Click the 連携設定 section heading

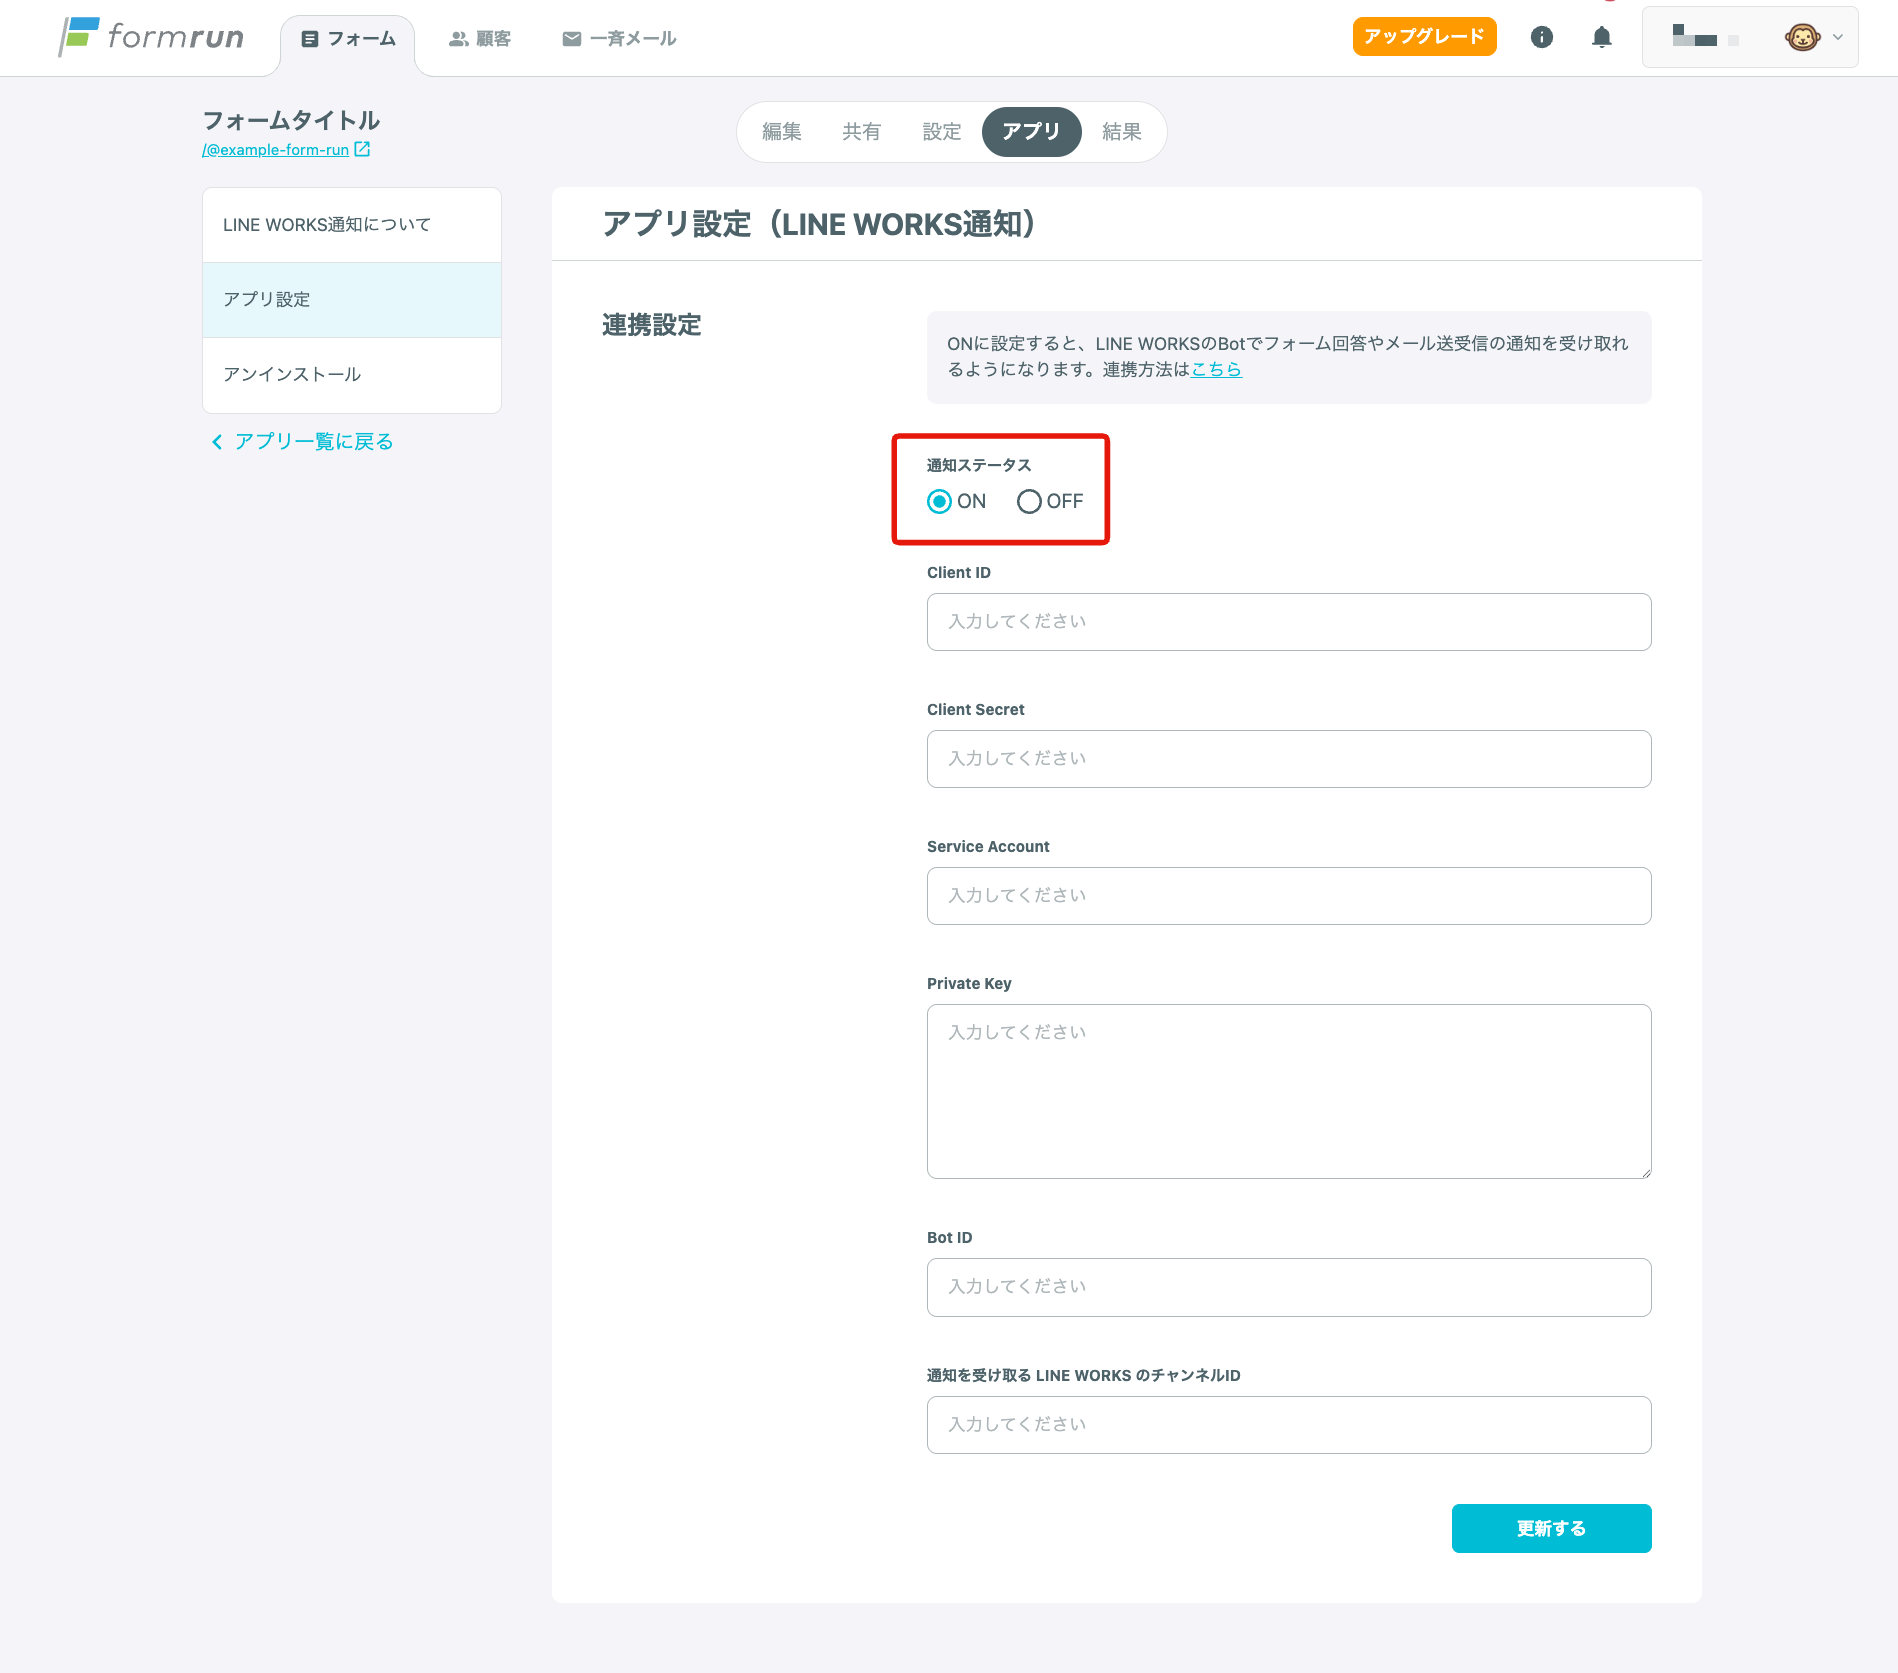click(x=652, y=325)
